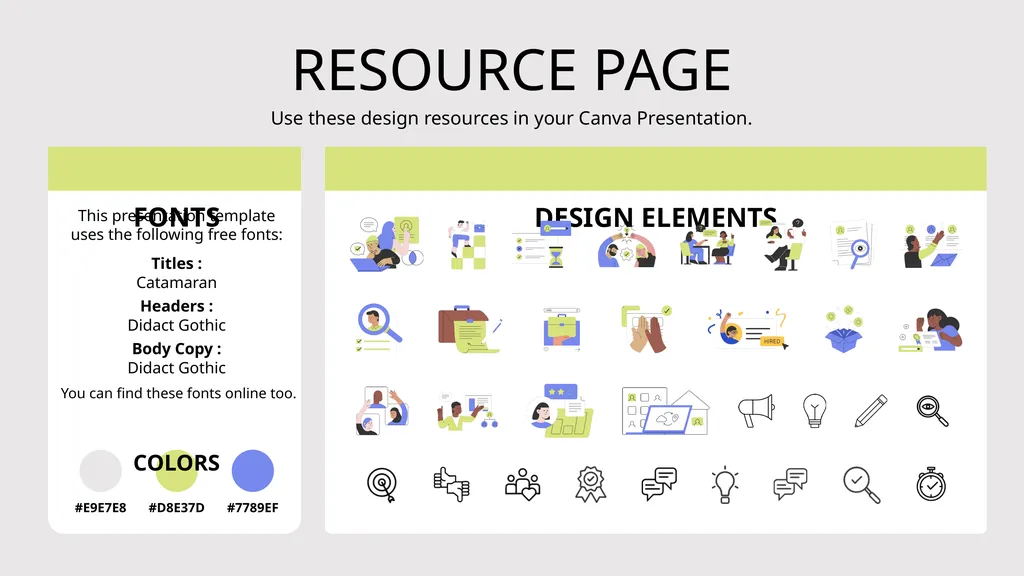Click the award badge with checkmark icon
Viewport: 1024px width, 576px height.
point(590,484)
